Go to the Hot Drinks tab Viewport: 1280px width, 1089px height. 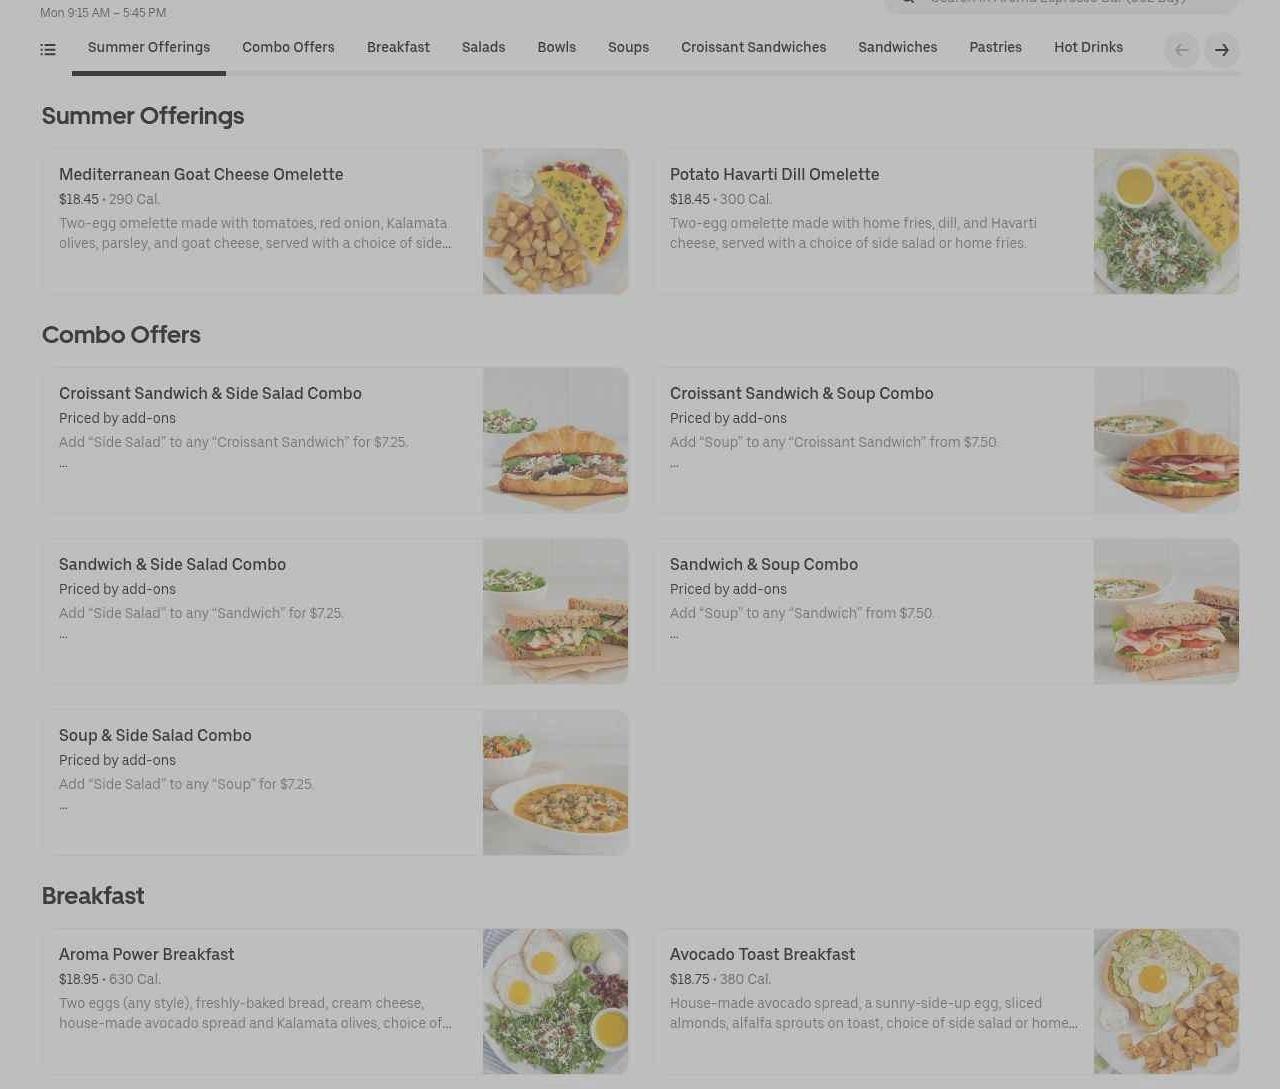(x=1088, y=47)
